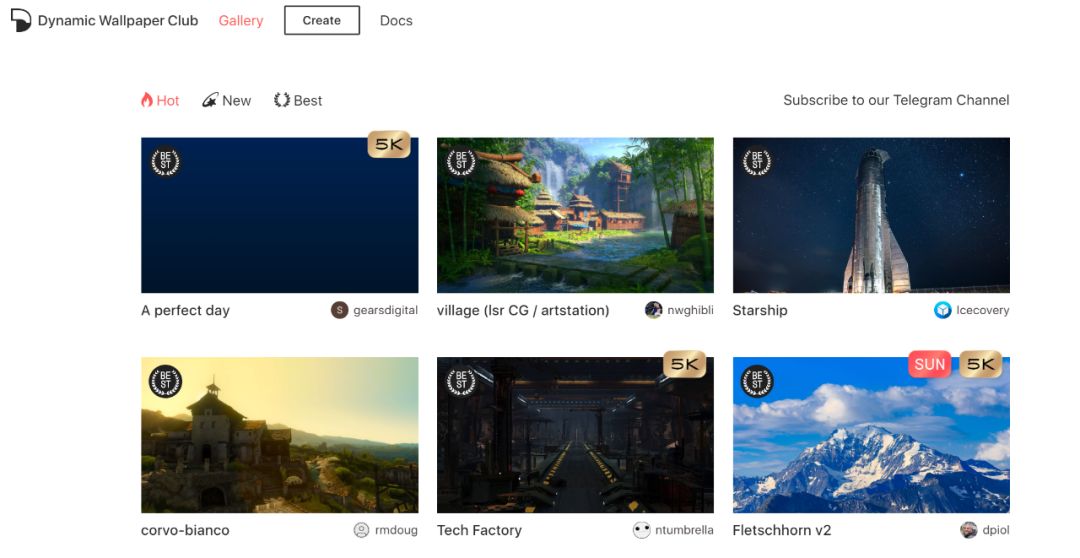Open village wallpaper thumbnail
The height and width of the screenshot is (558, 1080).
tap(575, 216)
